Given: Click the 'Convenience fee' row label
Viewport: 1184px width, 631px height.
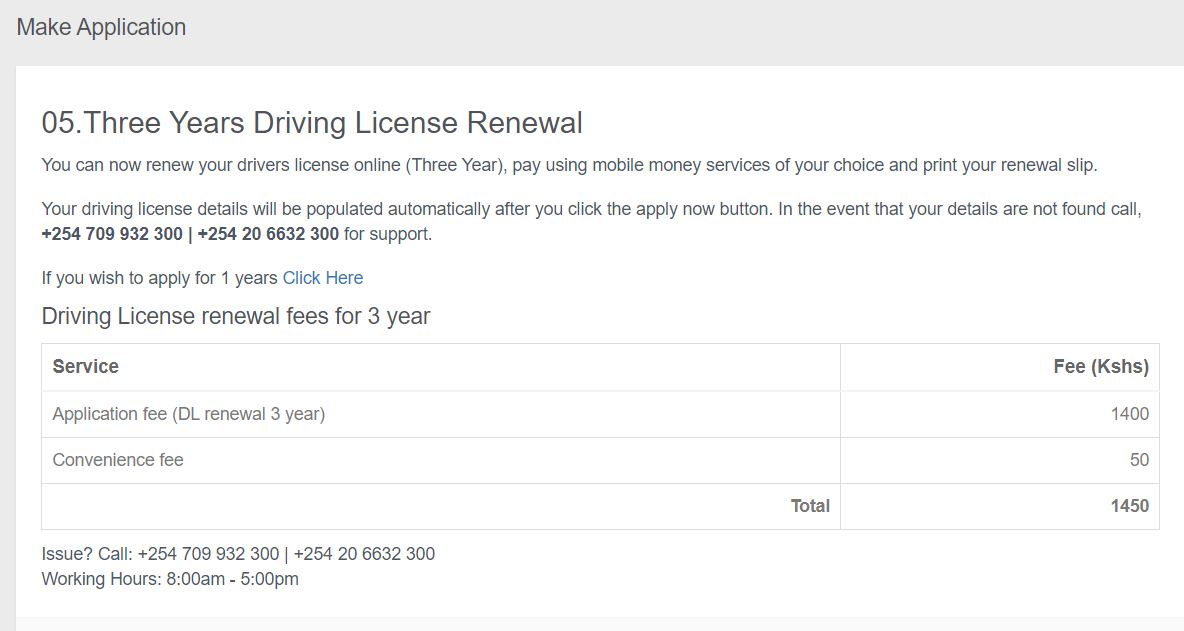Looking at the screenshot, I should point(118,460).
